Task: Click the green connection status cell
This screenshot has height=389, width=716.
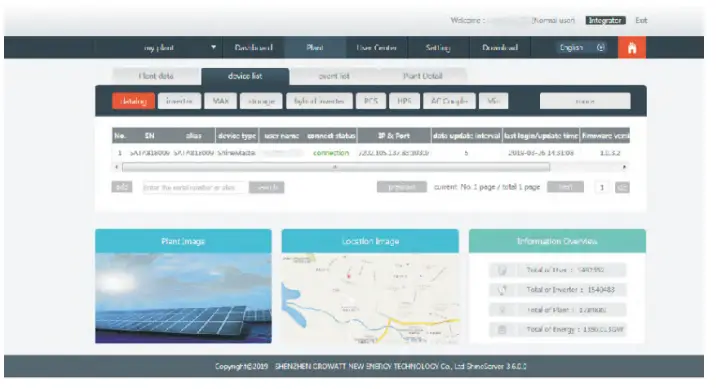Action: tap(331, 153)
